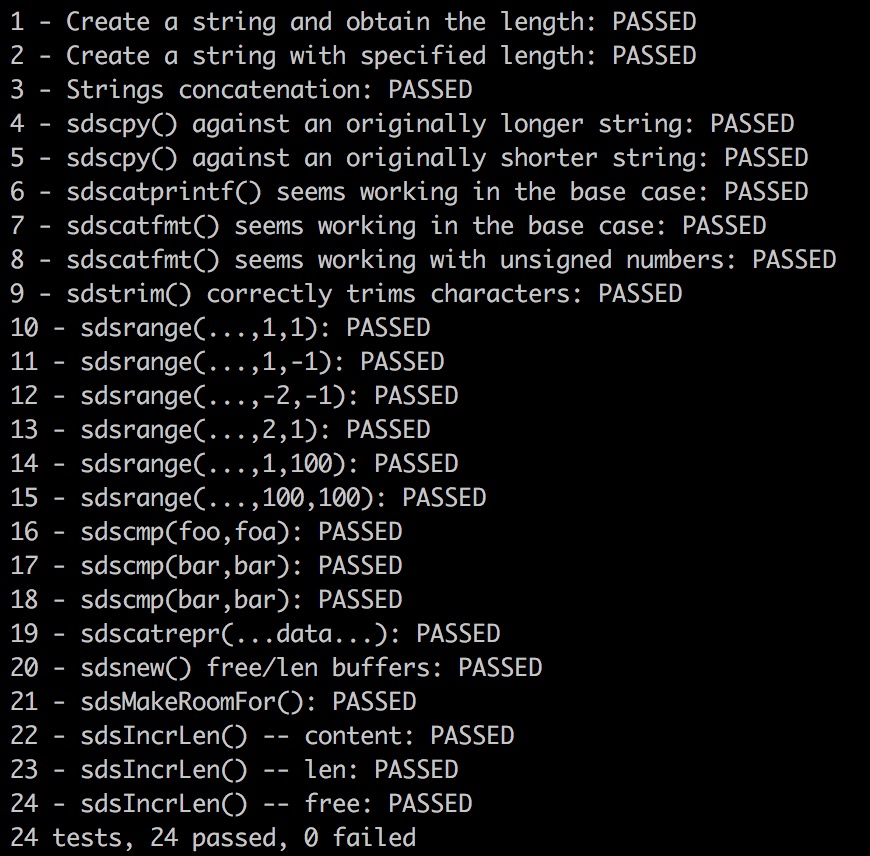This screenshot has width=870, height=856.
Task: Click the 'sdscatrepr(...data...)' line
Action: [255, 634]
